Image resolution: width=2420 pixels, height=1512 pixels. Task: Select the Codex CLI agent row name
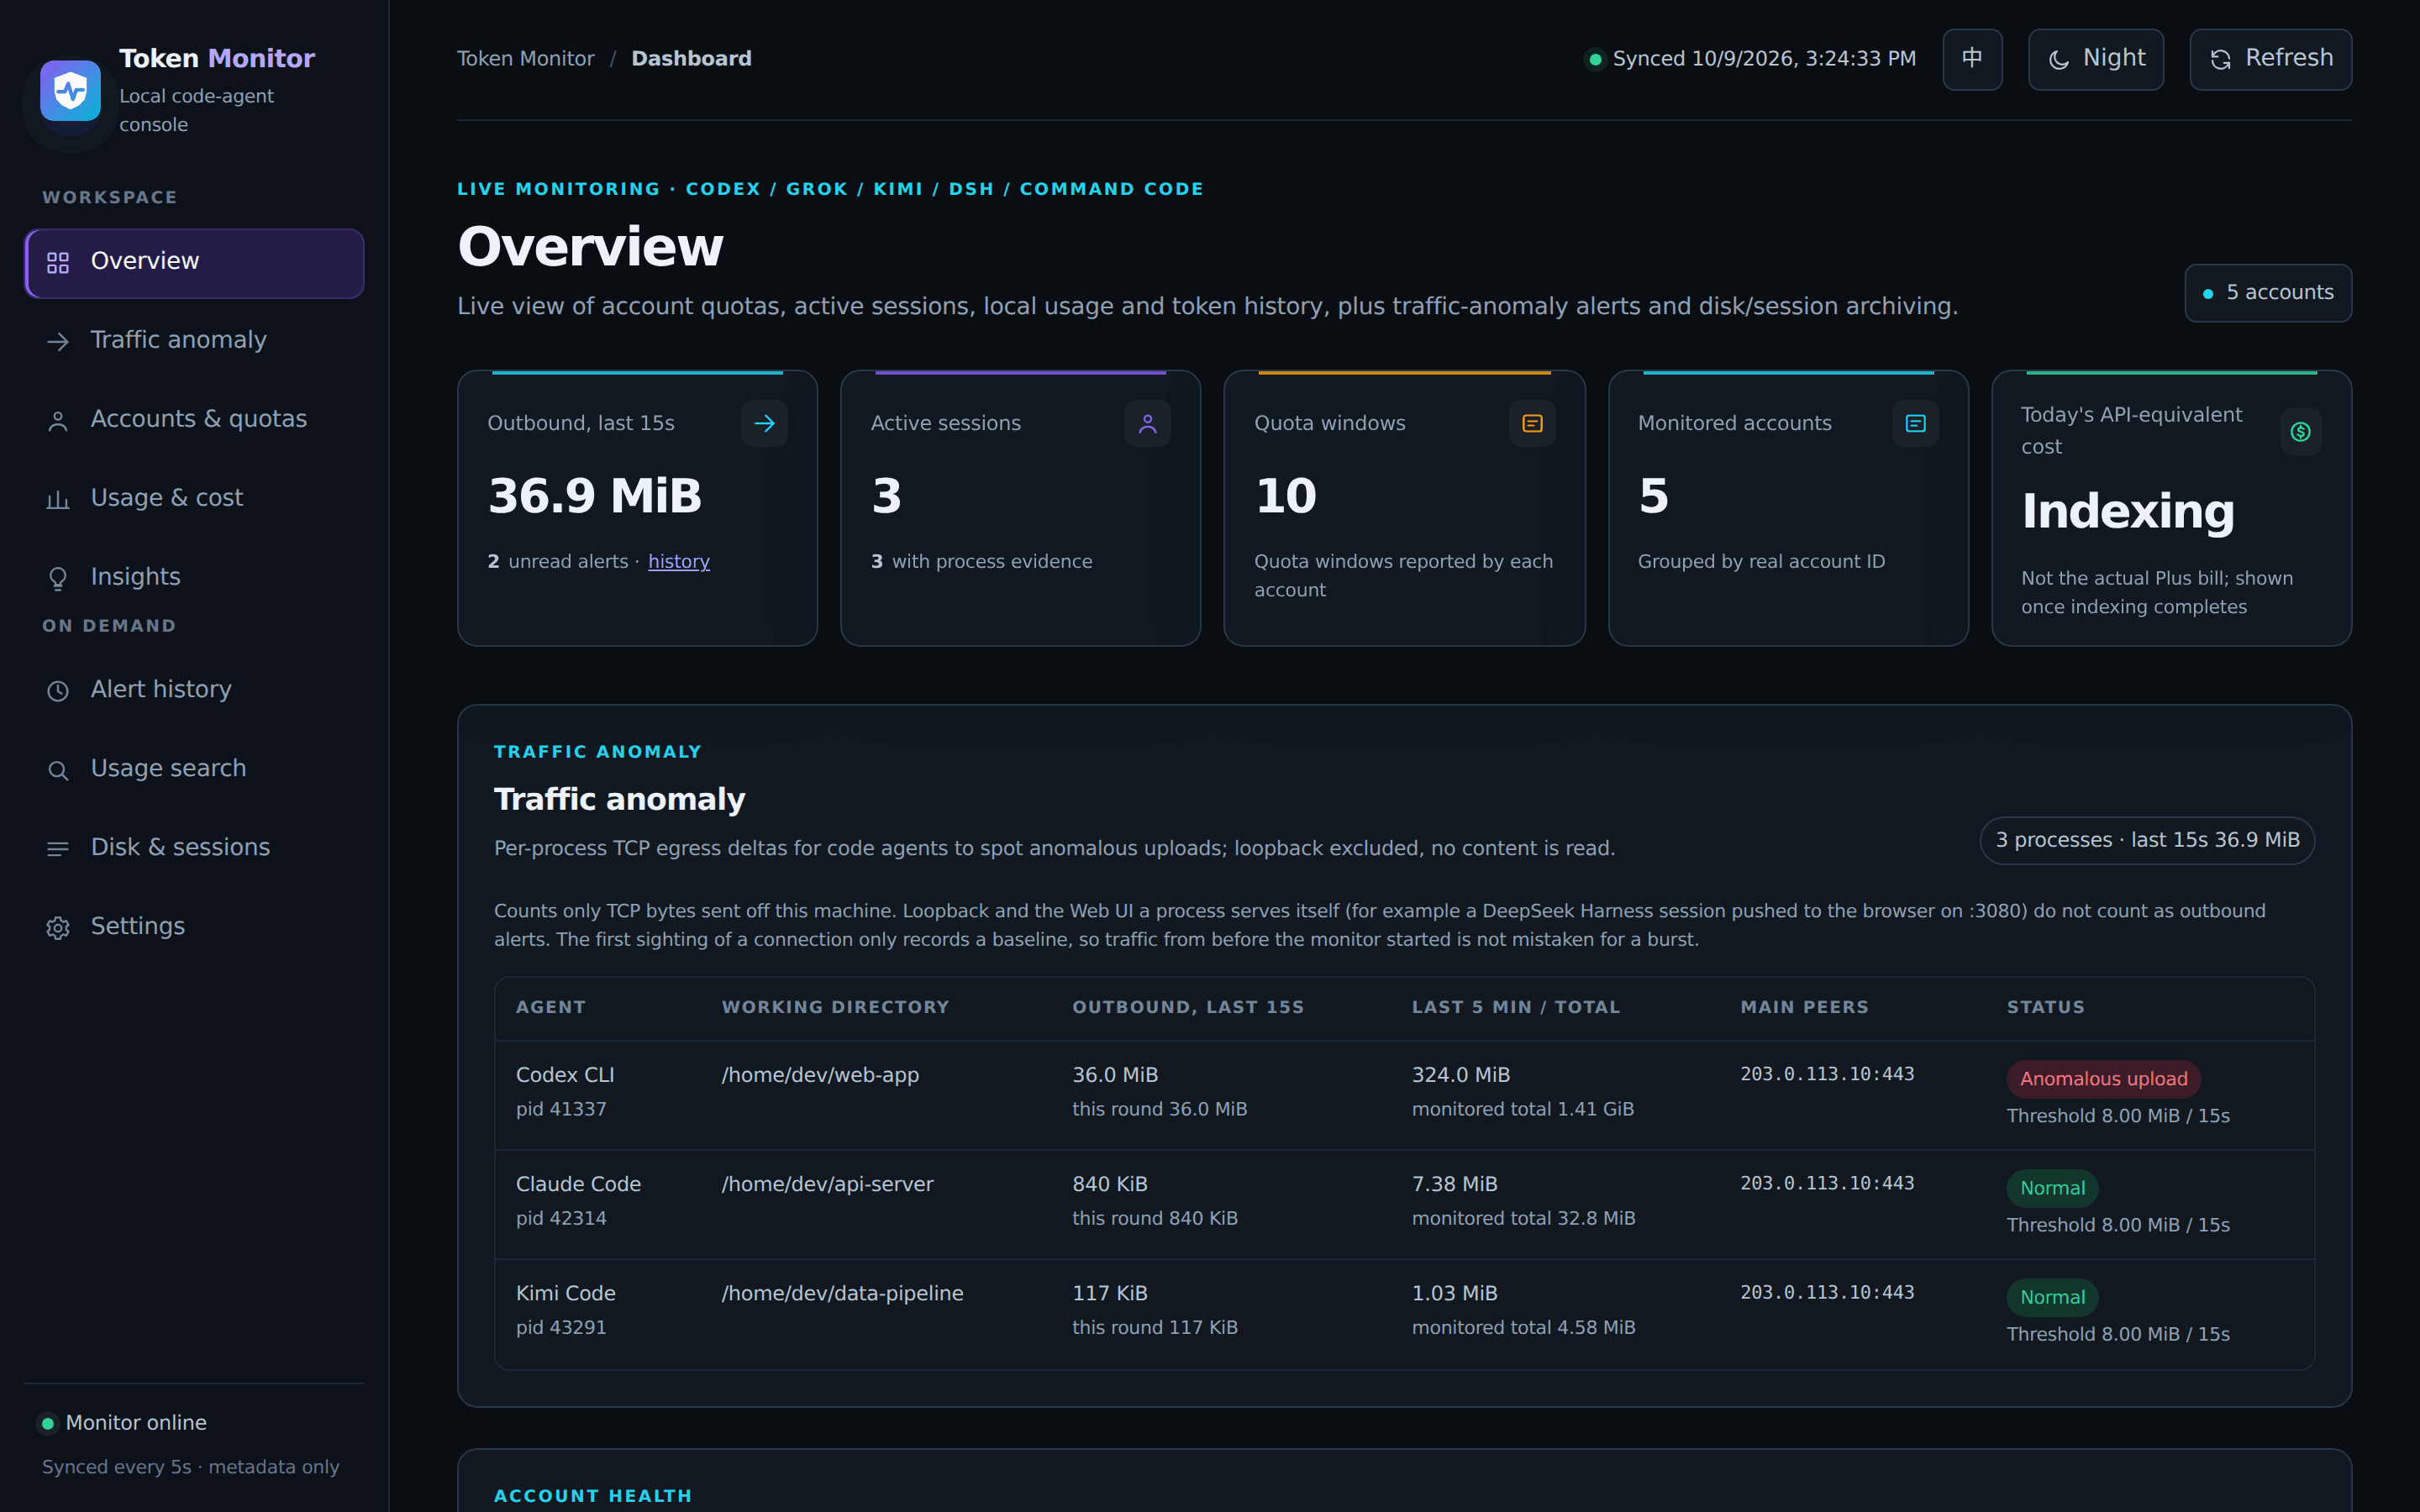[x=565, y=1076]
